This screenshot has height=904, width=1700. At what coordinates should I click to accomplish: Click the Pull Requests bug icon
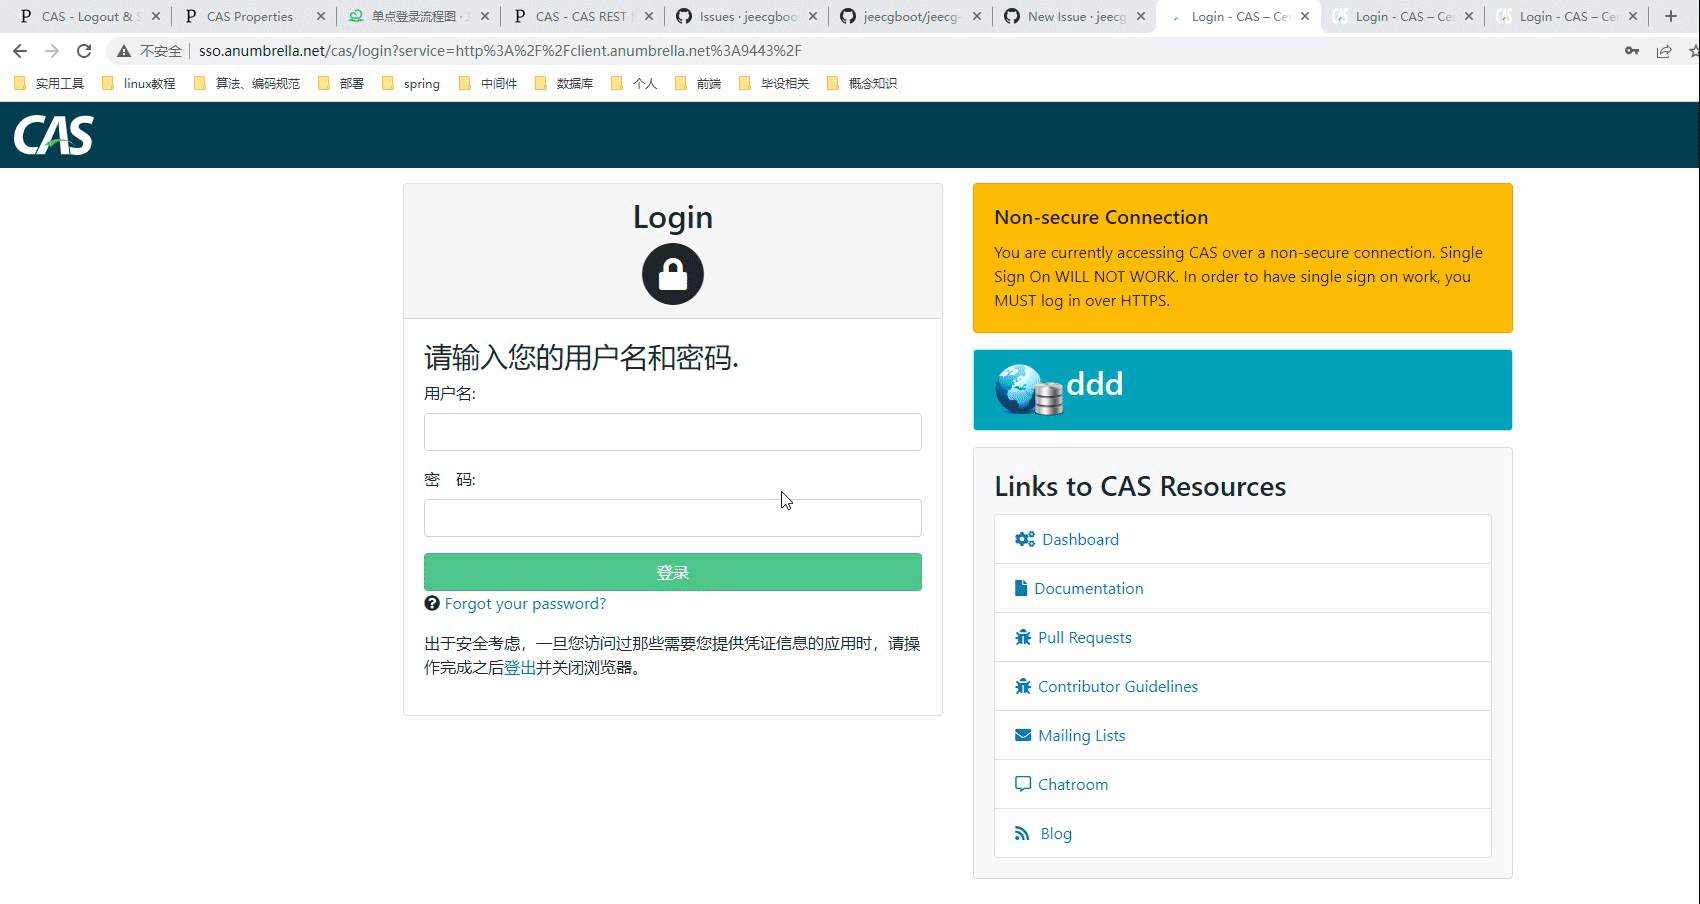pyautogui.click(x=1023, y=637)
